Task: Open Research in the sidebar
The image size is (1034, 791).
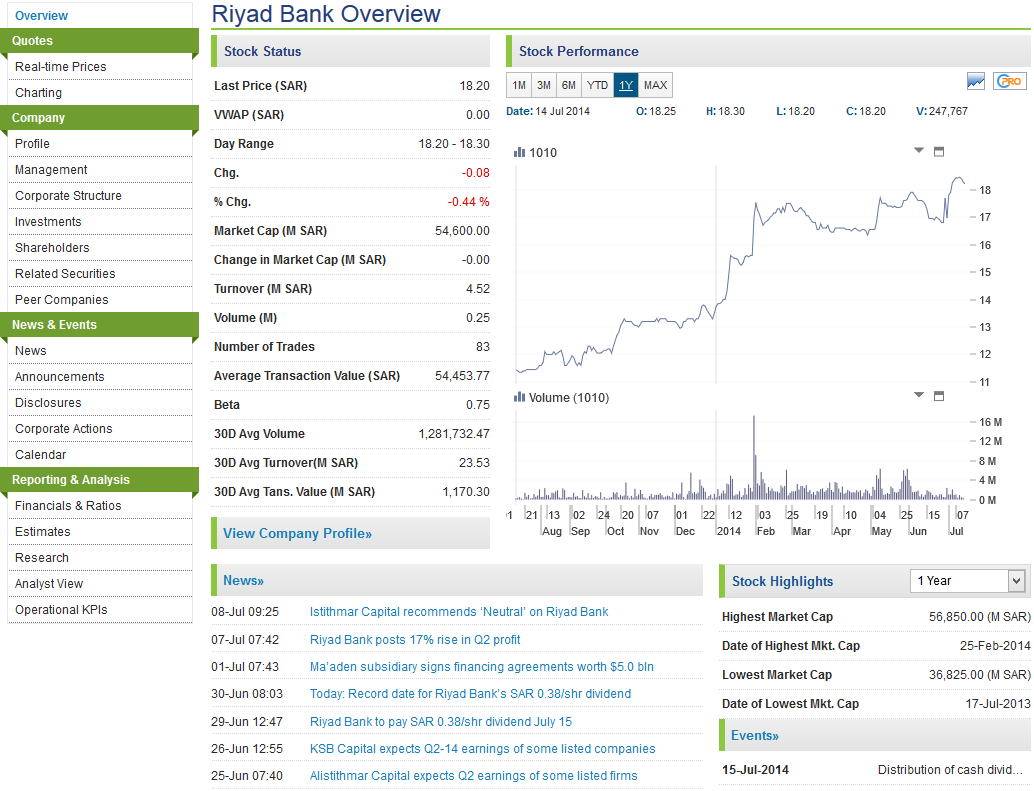Action: coord(42,558)
